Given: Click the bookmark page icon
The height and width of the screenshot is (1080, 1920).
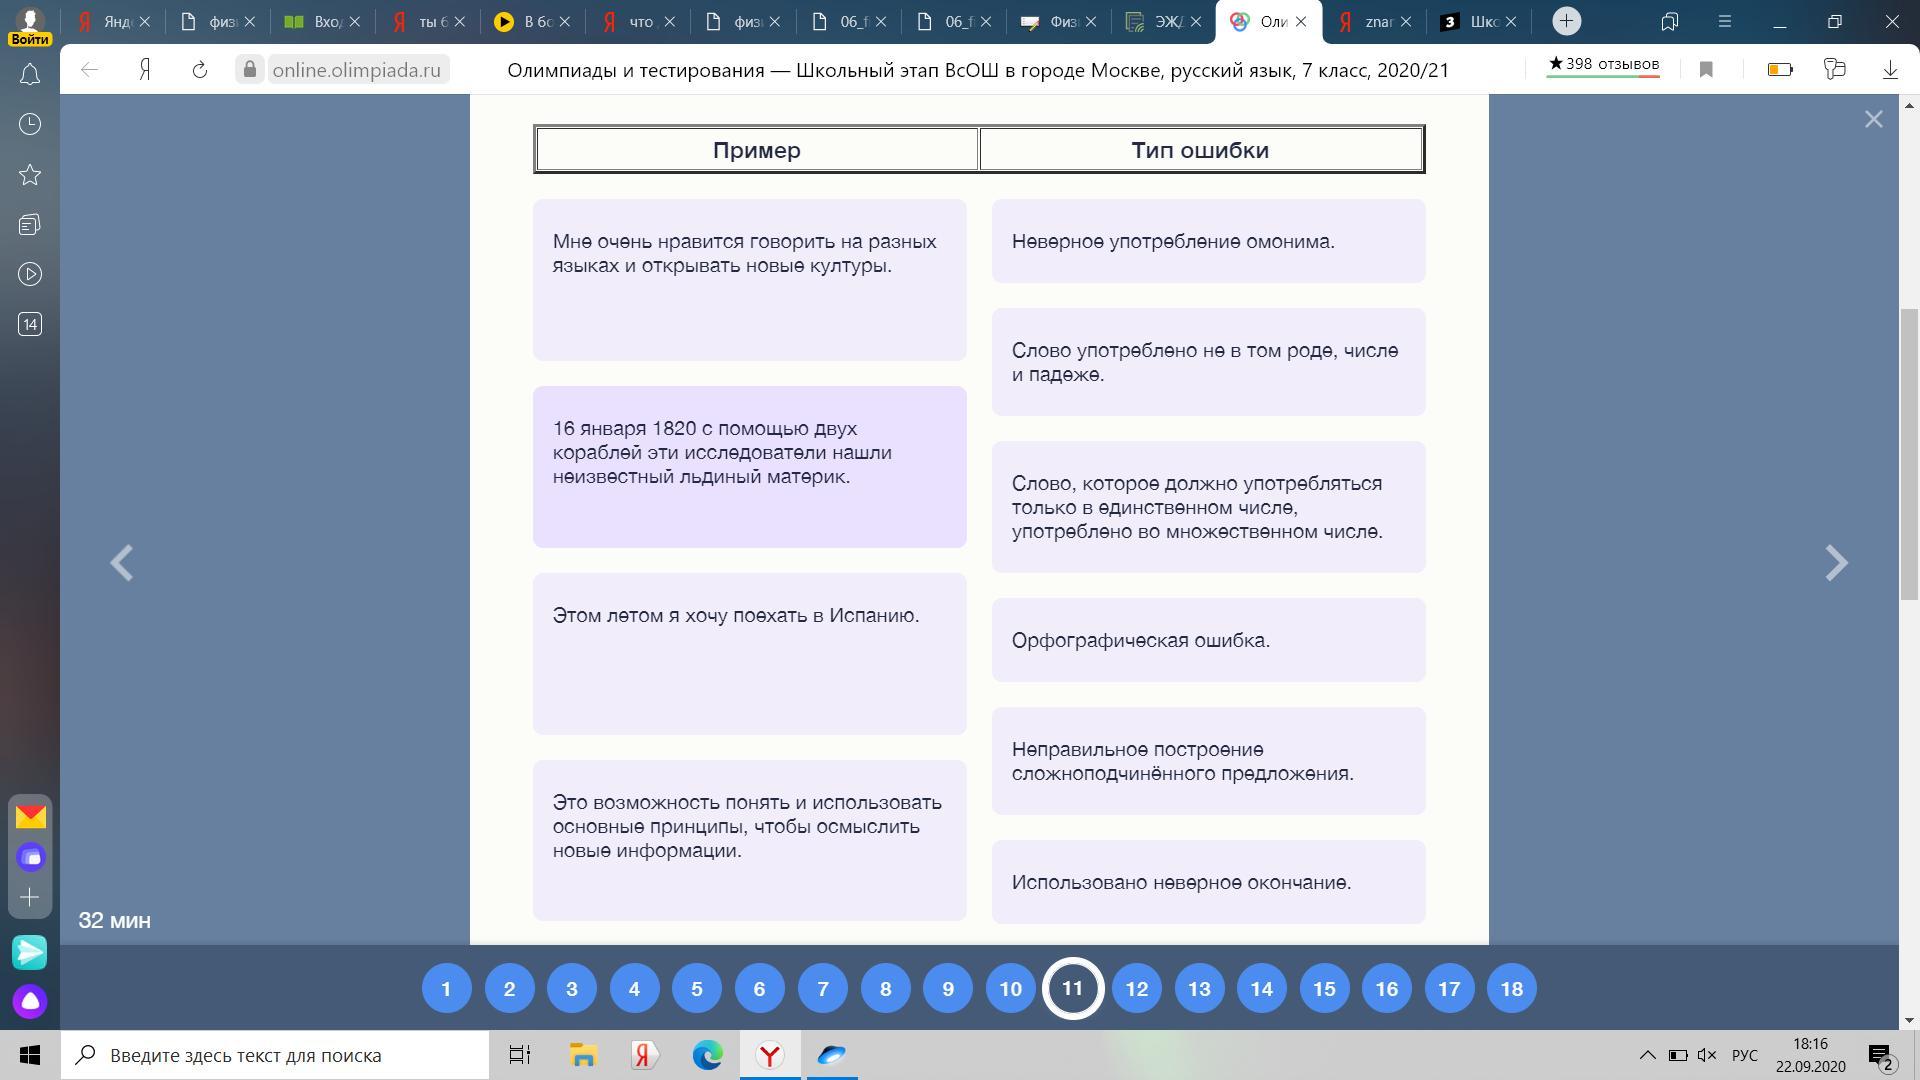Looking at the screenshot, I should (x=1706, y=70).
